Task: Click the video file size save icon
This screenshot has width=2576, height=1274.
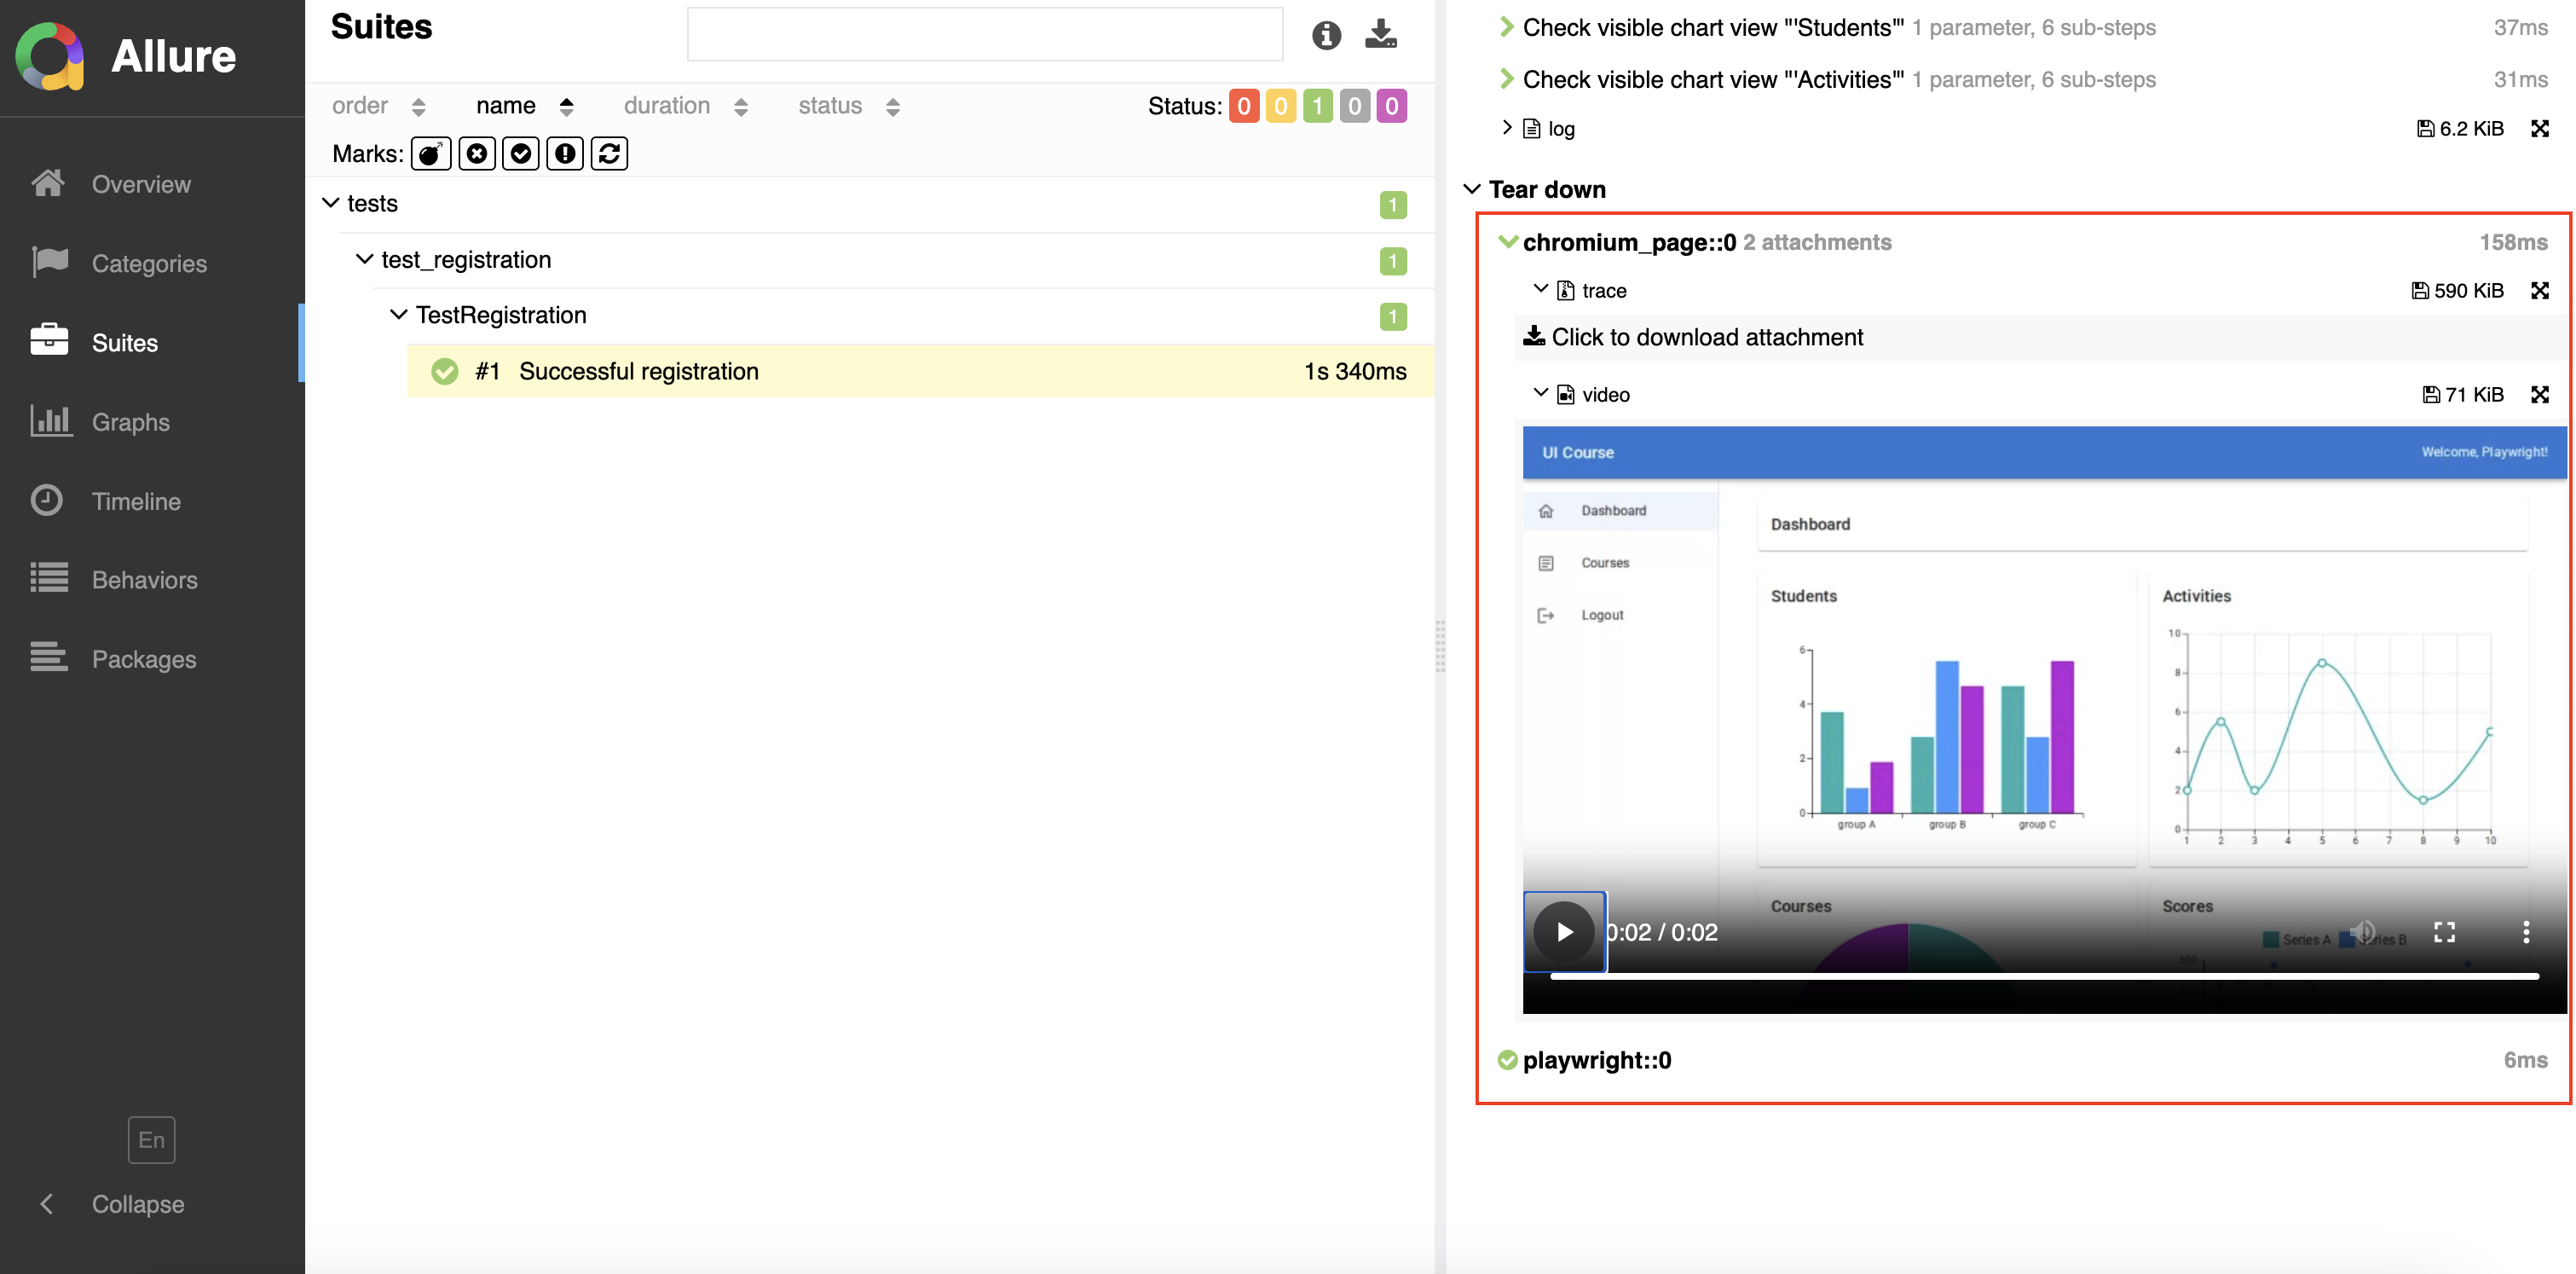Action: tap(2431, 395)
